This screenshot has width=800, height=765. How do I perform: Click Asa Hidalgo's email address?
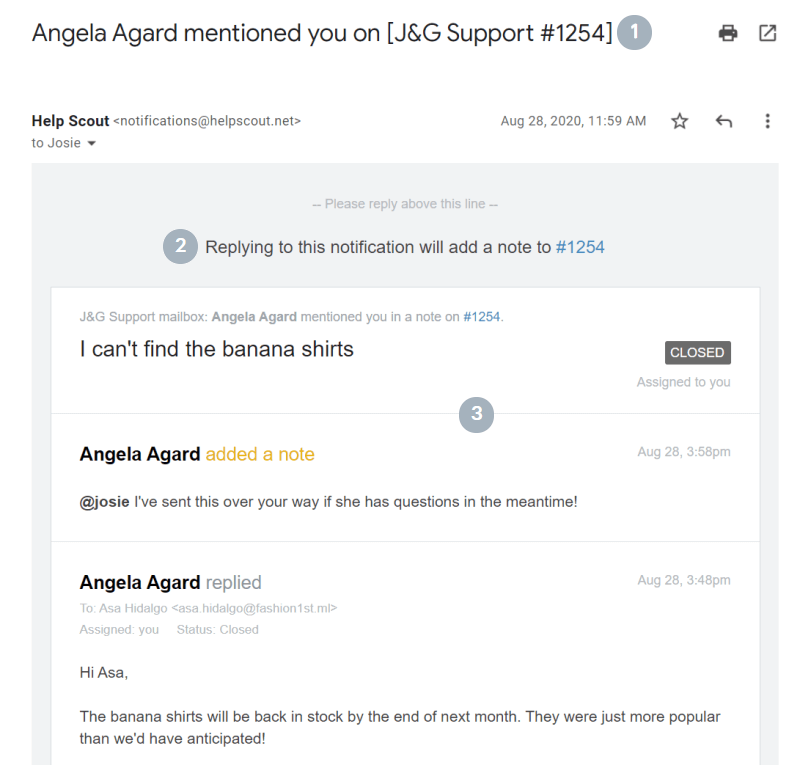coord(254,608)
